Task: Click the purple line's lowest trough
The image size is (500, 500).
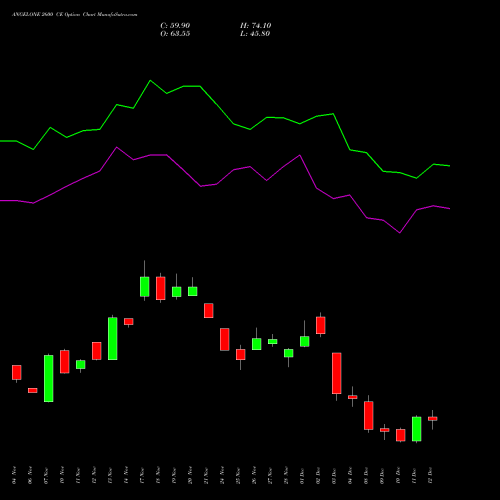Action: (400, 233)
